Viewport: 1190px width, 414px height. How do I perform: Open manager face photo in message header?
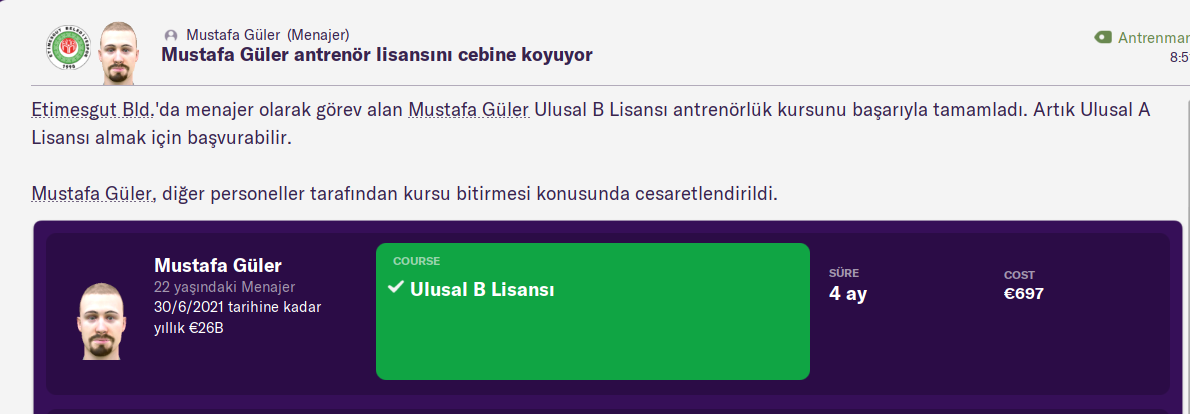120,52
